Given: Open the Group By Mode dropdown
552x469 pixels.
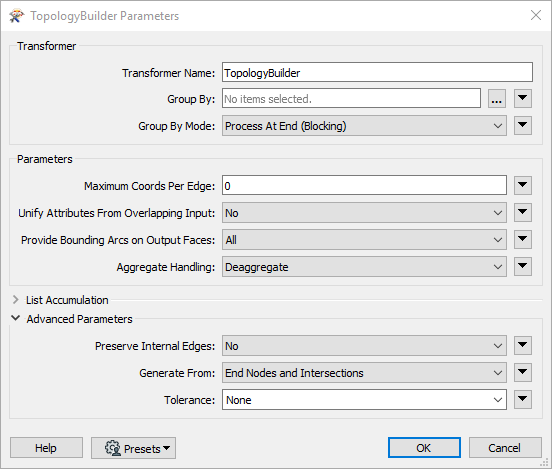Looking at the screenshot, I should (x=364, y=126).
